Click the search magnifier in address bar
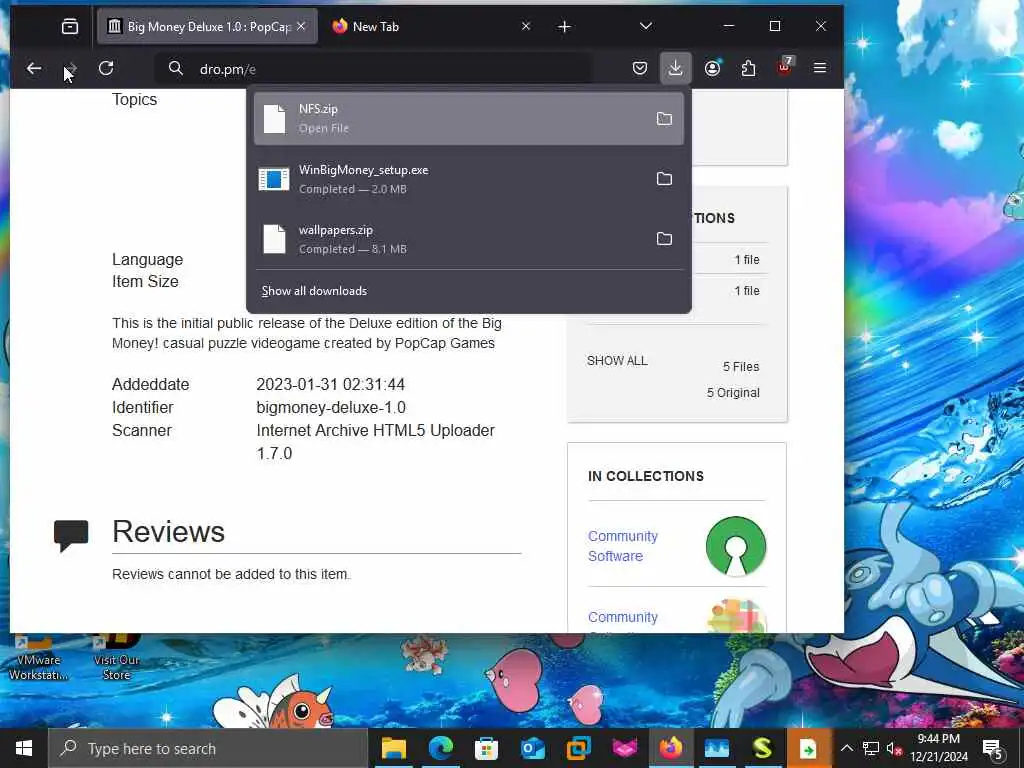Screen dimensions: 1024x768 tap(176, 68)
